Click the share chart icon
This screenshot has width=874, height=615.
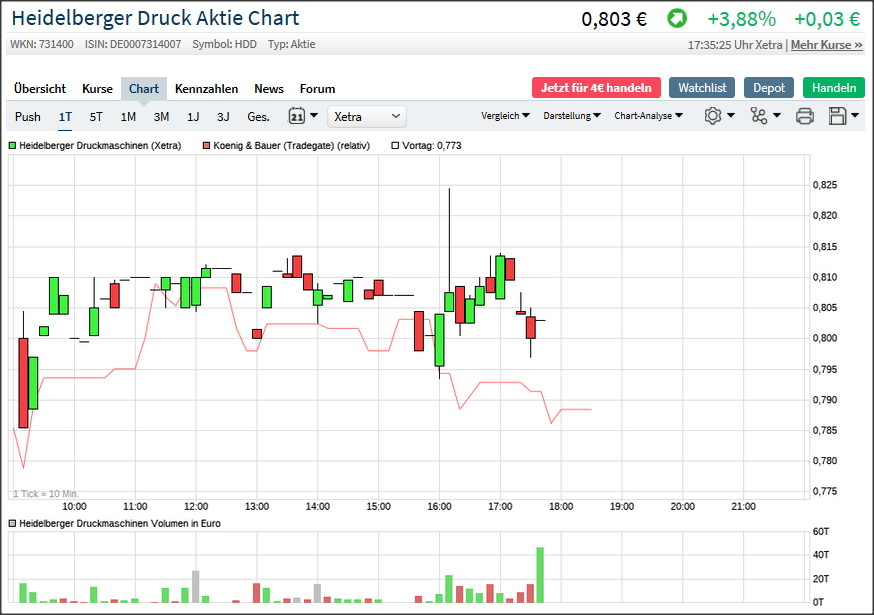pyautogui.click(x=764, y=116)
